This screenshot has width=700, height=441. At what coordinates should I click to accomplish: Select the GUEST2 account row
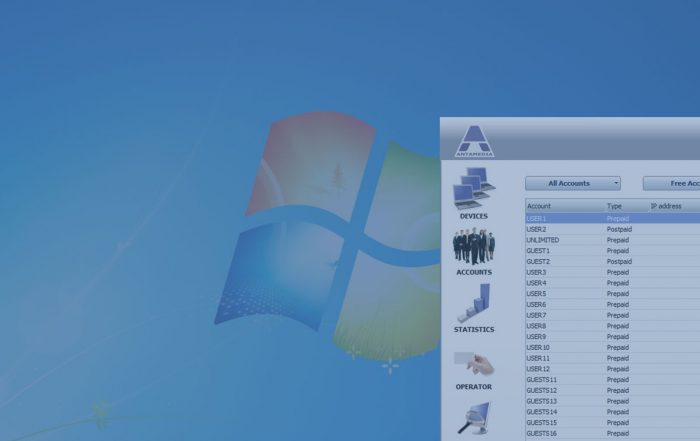[612, 262]
